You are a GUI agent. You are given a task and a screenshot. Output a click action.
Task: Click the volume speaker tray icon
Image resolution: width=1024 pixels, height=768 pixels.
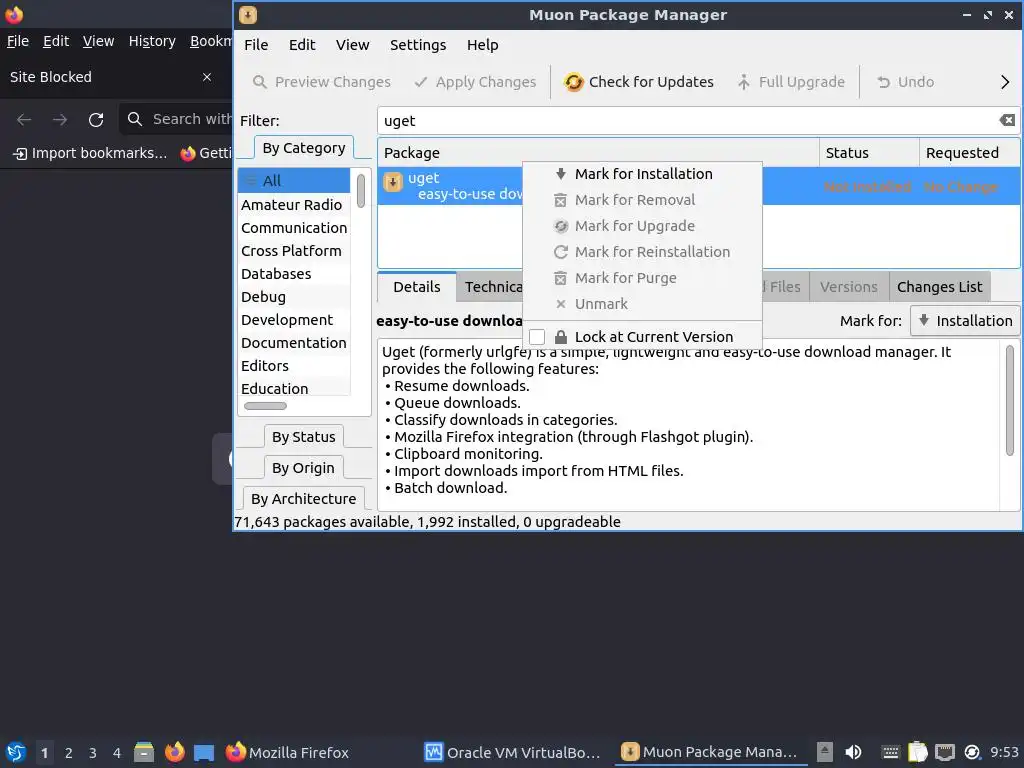(x=853, y=752)
